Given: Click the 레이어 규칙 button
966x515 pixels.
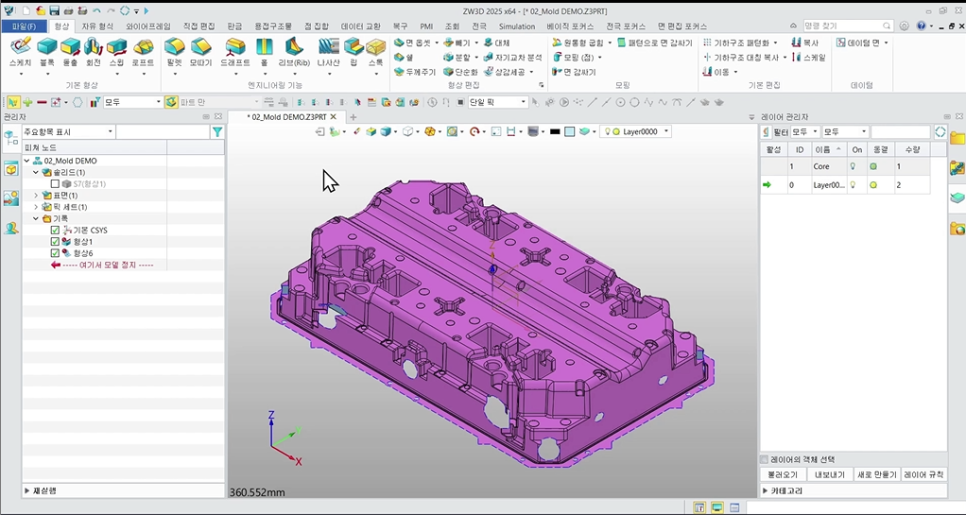Looking at the screenshot, I should pyautogui.click(x=923, y=475).
